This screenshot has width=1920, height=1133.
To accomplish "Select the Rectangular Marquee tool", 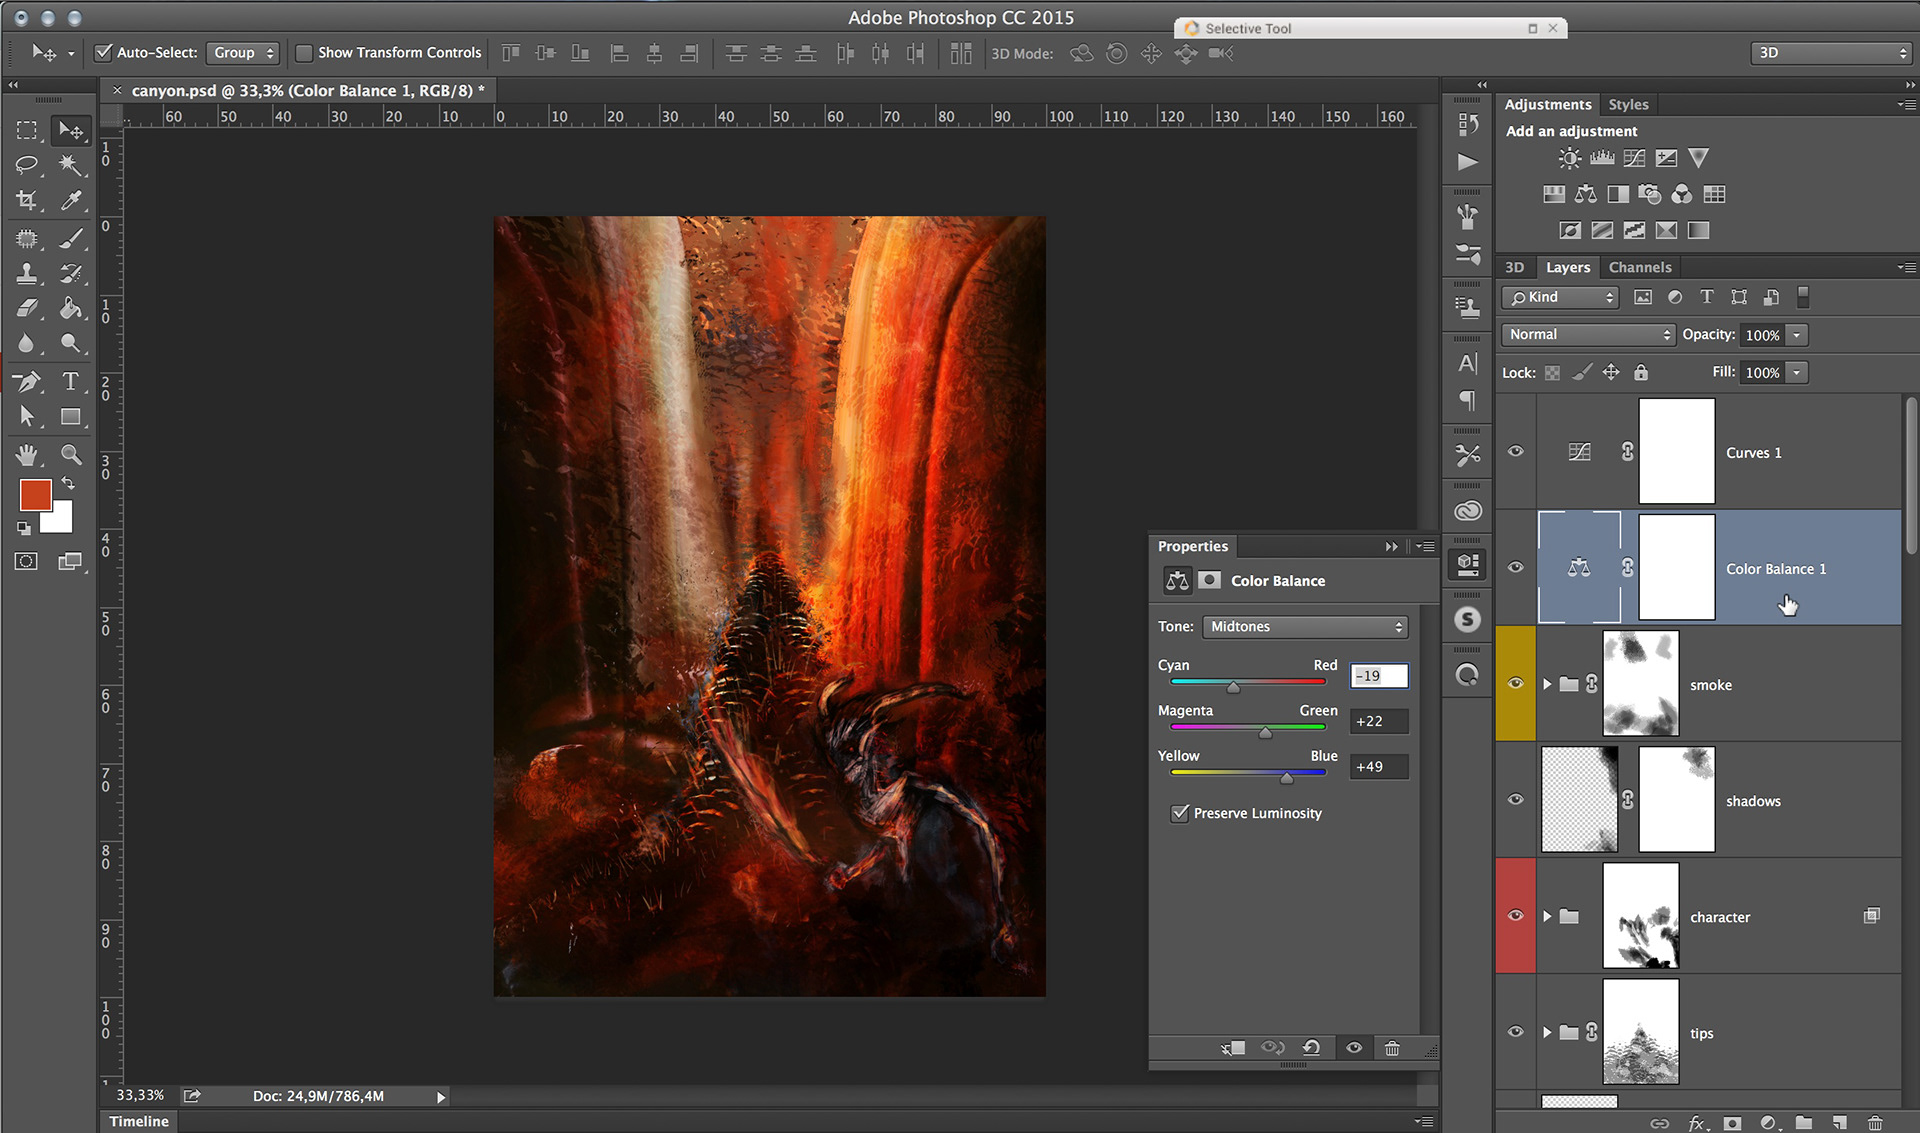I will pos(27,131).
